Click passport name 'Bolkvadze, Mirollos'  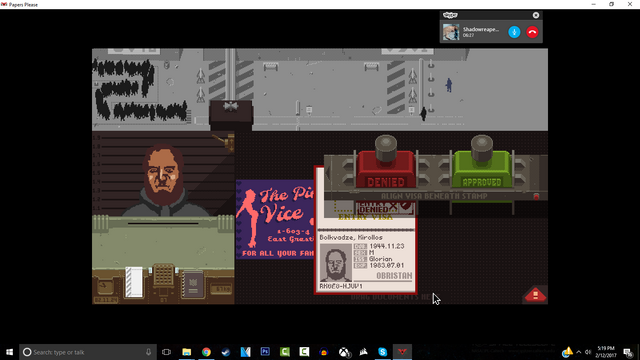coord(351,238)
